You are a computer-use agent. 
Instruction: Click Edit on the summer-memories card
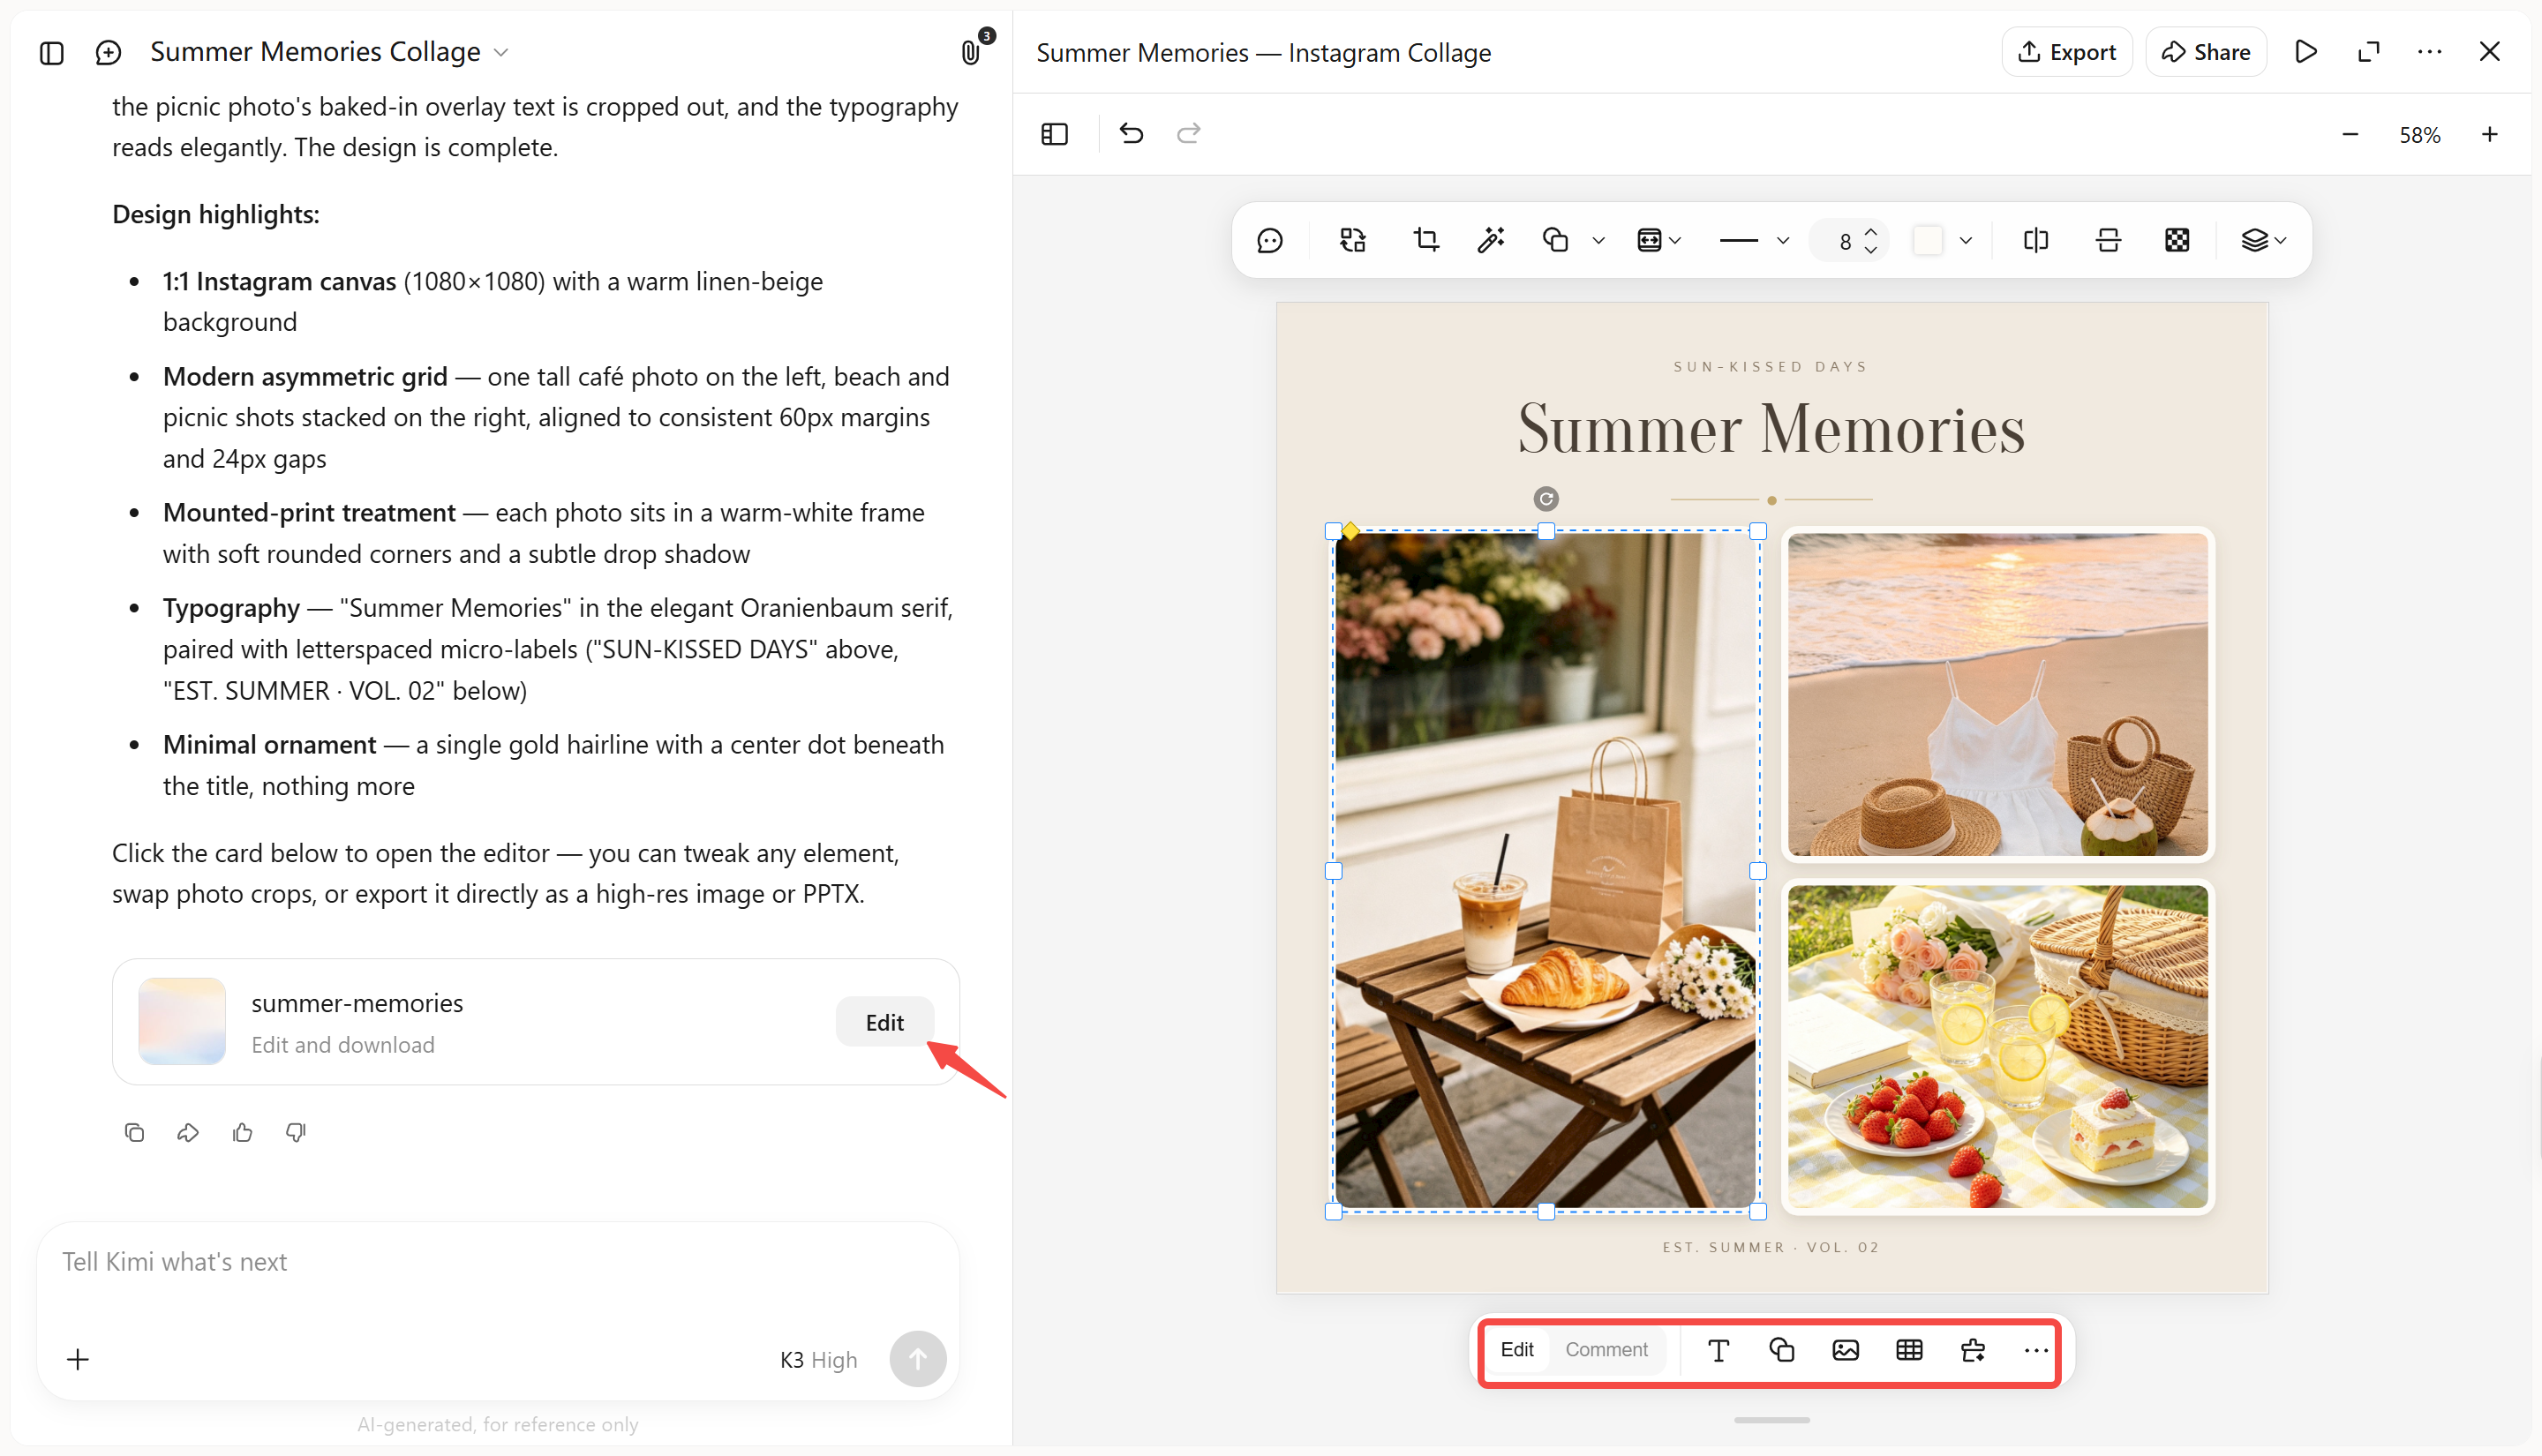[x=884, y=1022]
